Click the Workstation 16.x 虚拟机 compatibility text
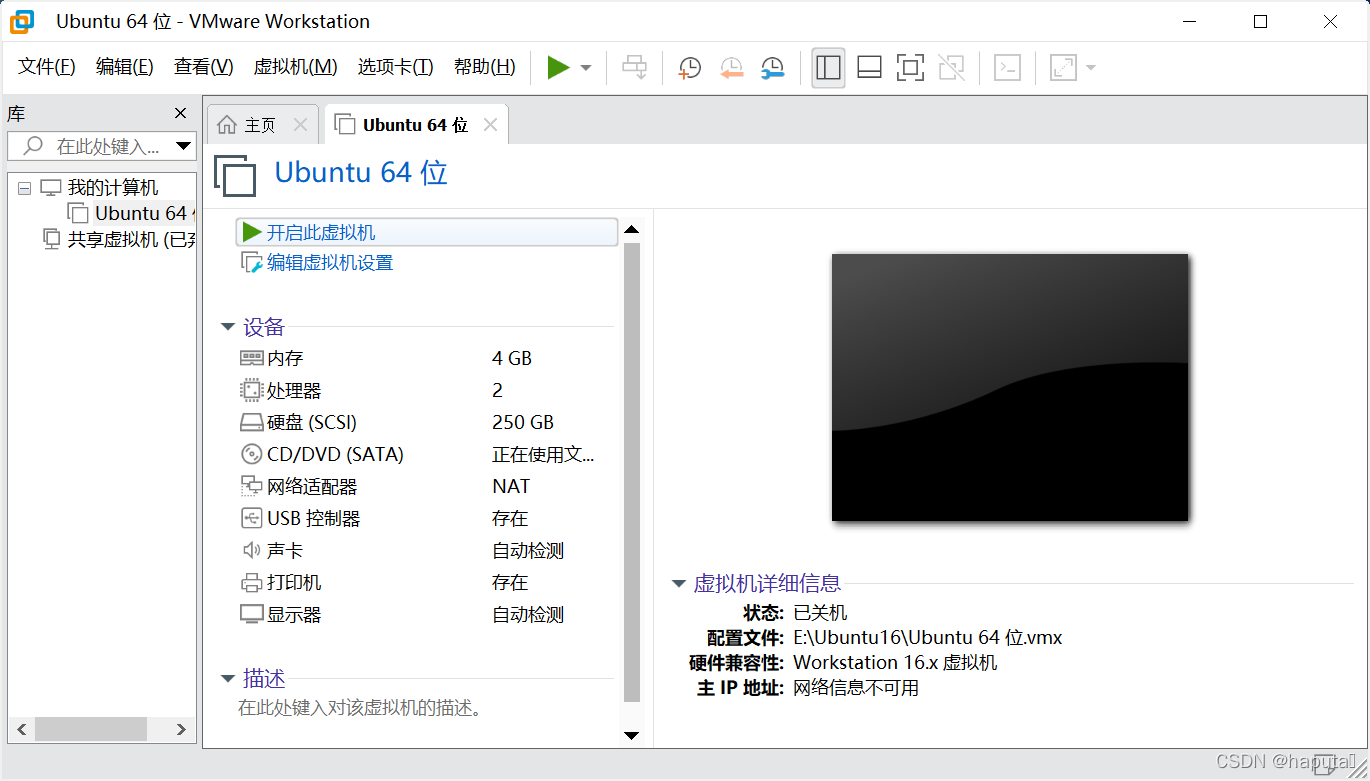1370x781 pixels. 895,662
